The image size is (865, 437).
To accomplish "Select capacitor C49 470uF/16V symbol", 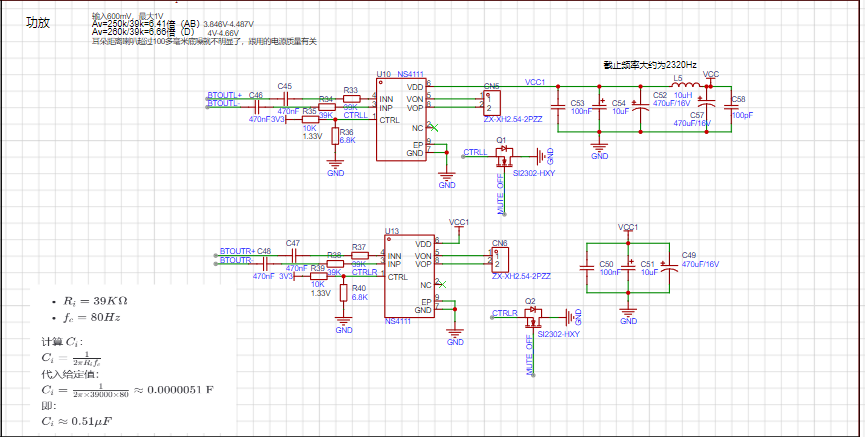I will (x=669, y=267).
